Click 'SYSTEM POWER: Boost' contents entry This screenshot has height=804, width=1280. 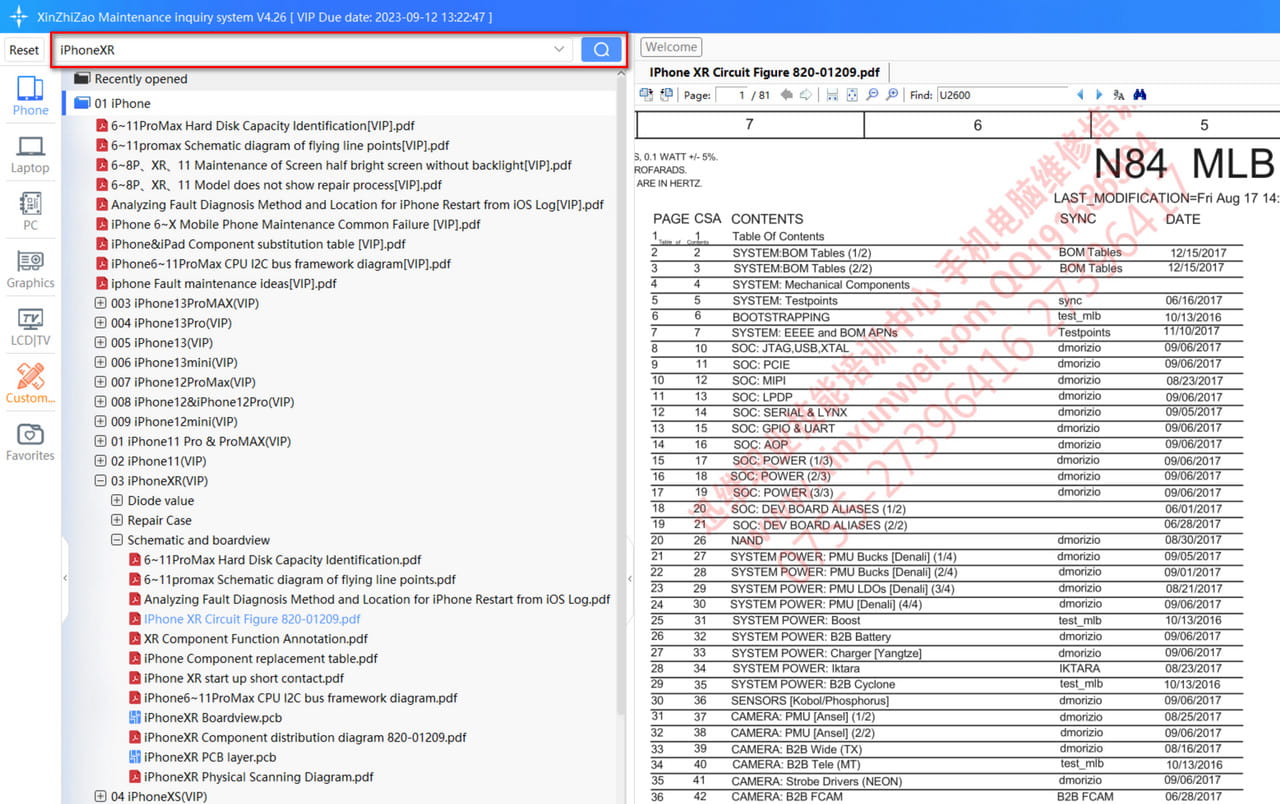tap(796, 620)
